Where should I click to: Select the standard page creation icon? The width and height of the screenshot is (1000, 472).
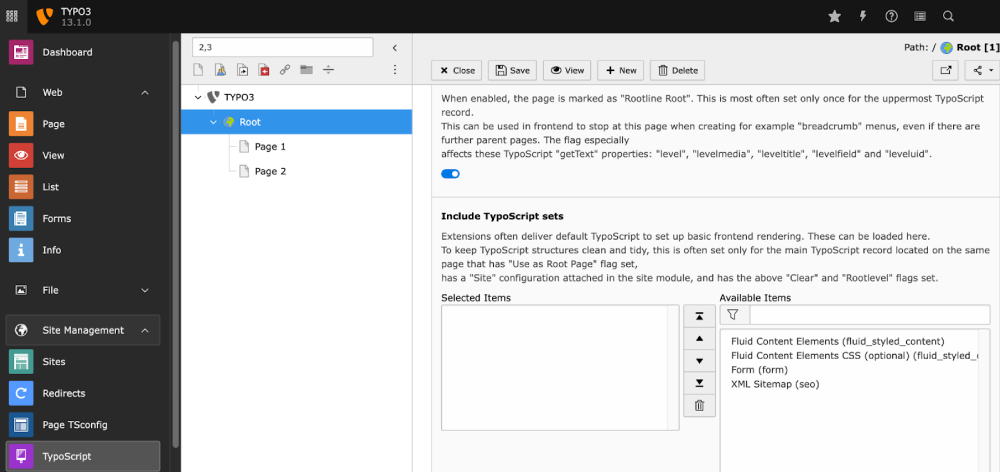pos(198,70)
